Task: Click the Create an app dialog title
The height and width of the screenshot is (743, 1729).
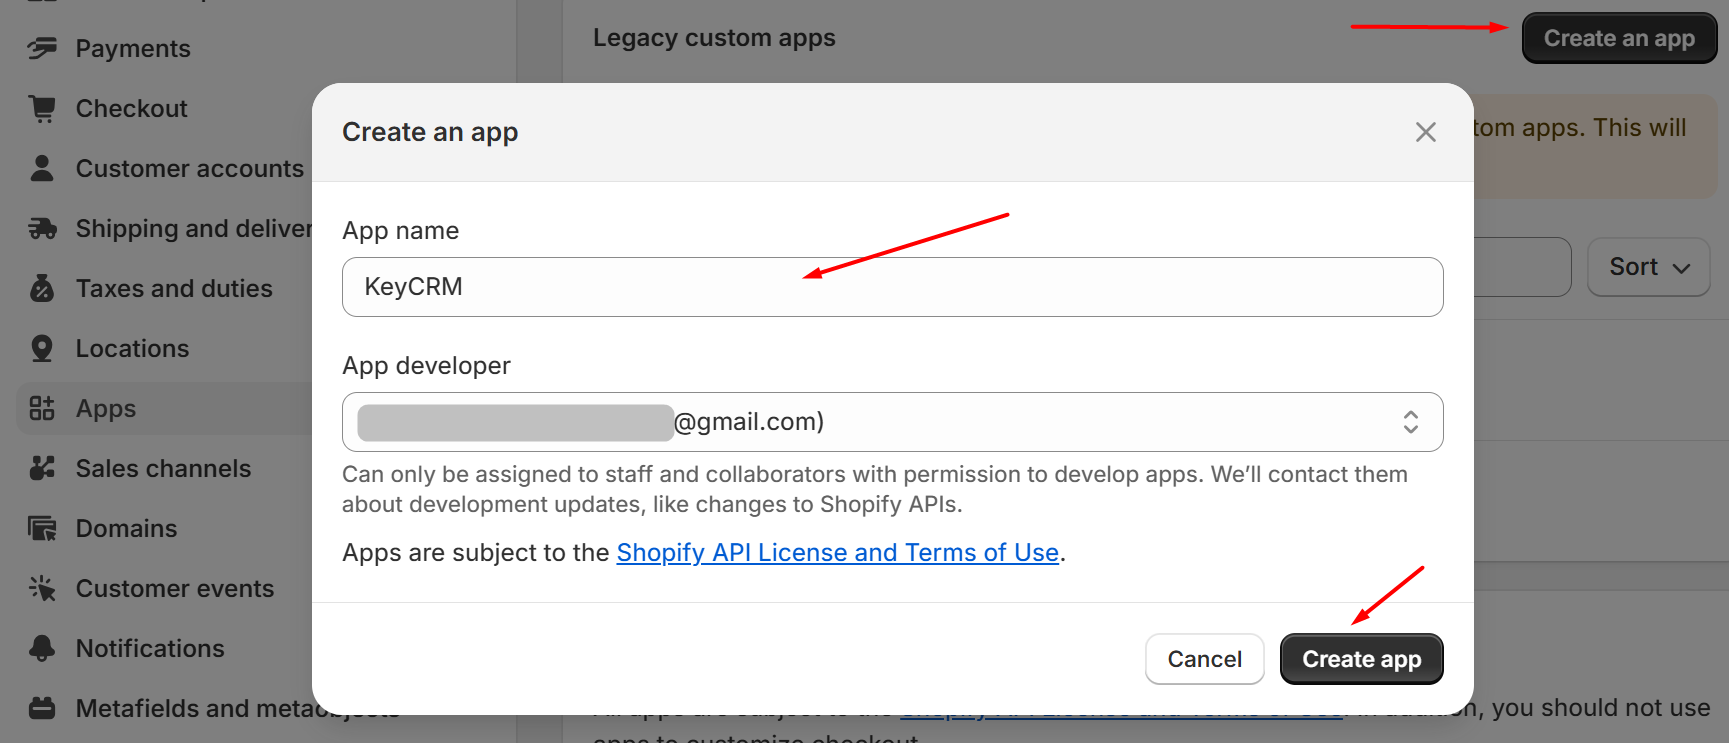Action: coord(430,132)
